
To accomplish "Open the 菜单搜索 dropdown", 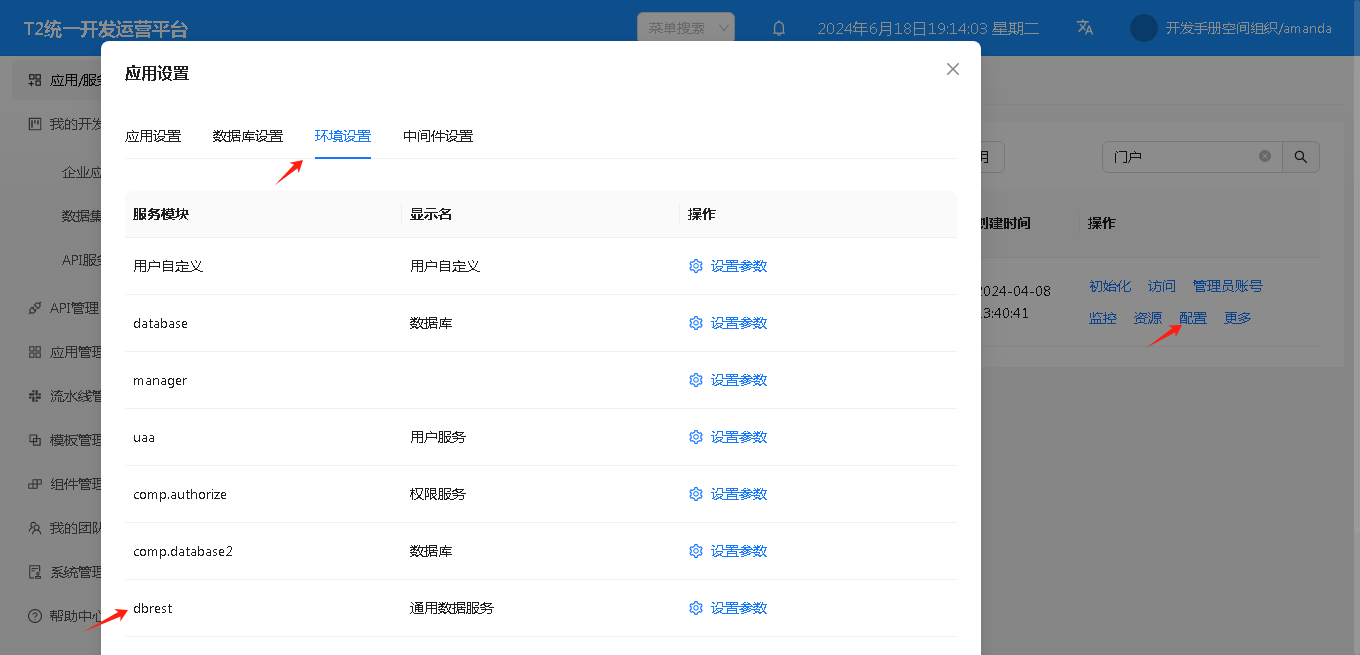I will 686,28.
